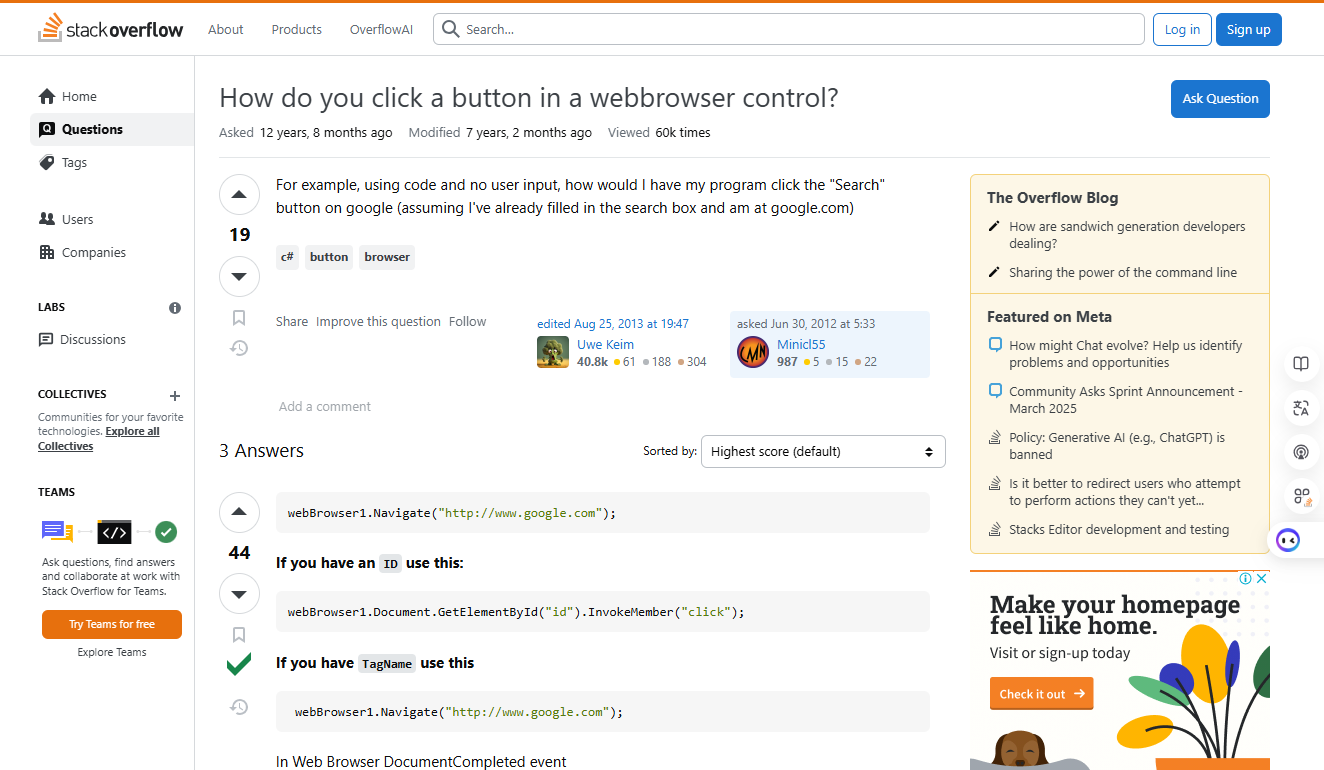1324x770 pixels.
Task: Open the sandwich generation developers blog post
Action: click(x=1127, y=235)
